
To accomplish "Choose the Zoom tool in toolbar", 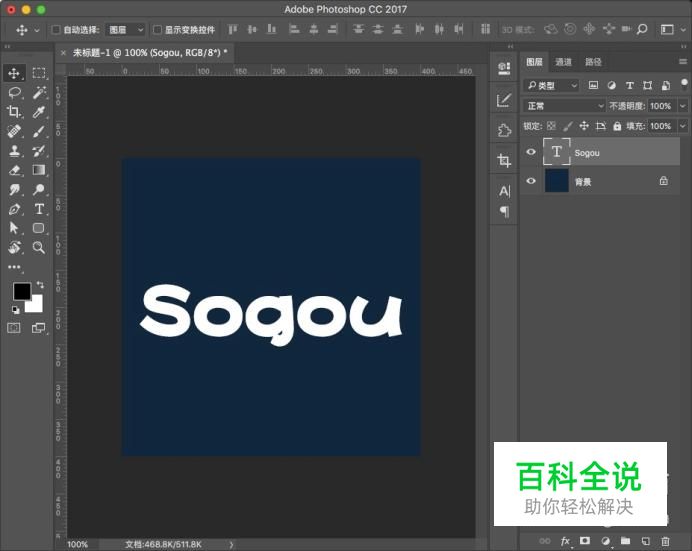I will pos(39,247).
